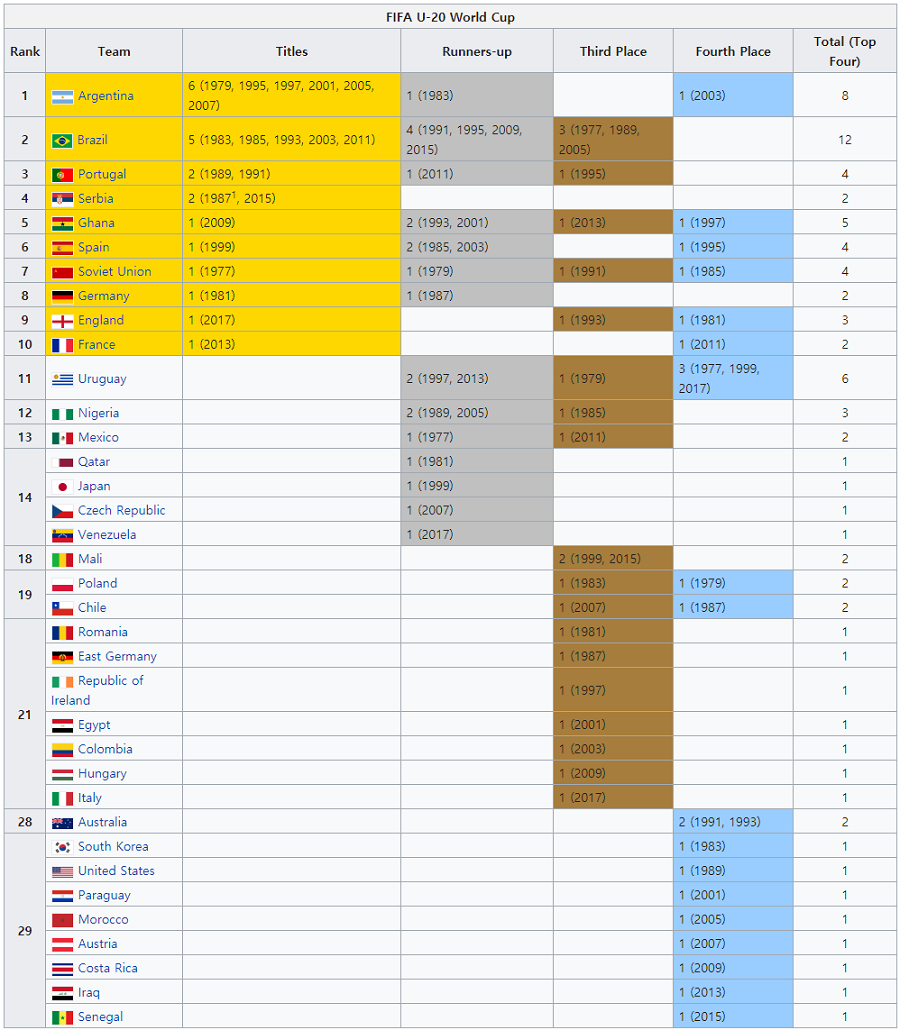Click France's fourth place cell 1 (2011)
This screenshot has height=1030, width=900.
(733, 344)
